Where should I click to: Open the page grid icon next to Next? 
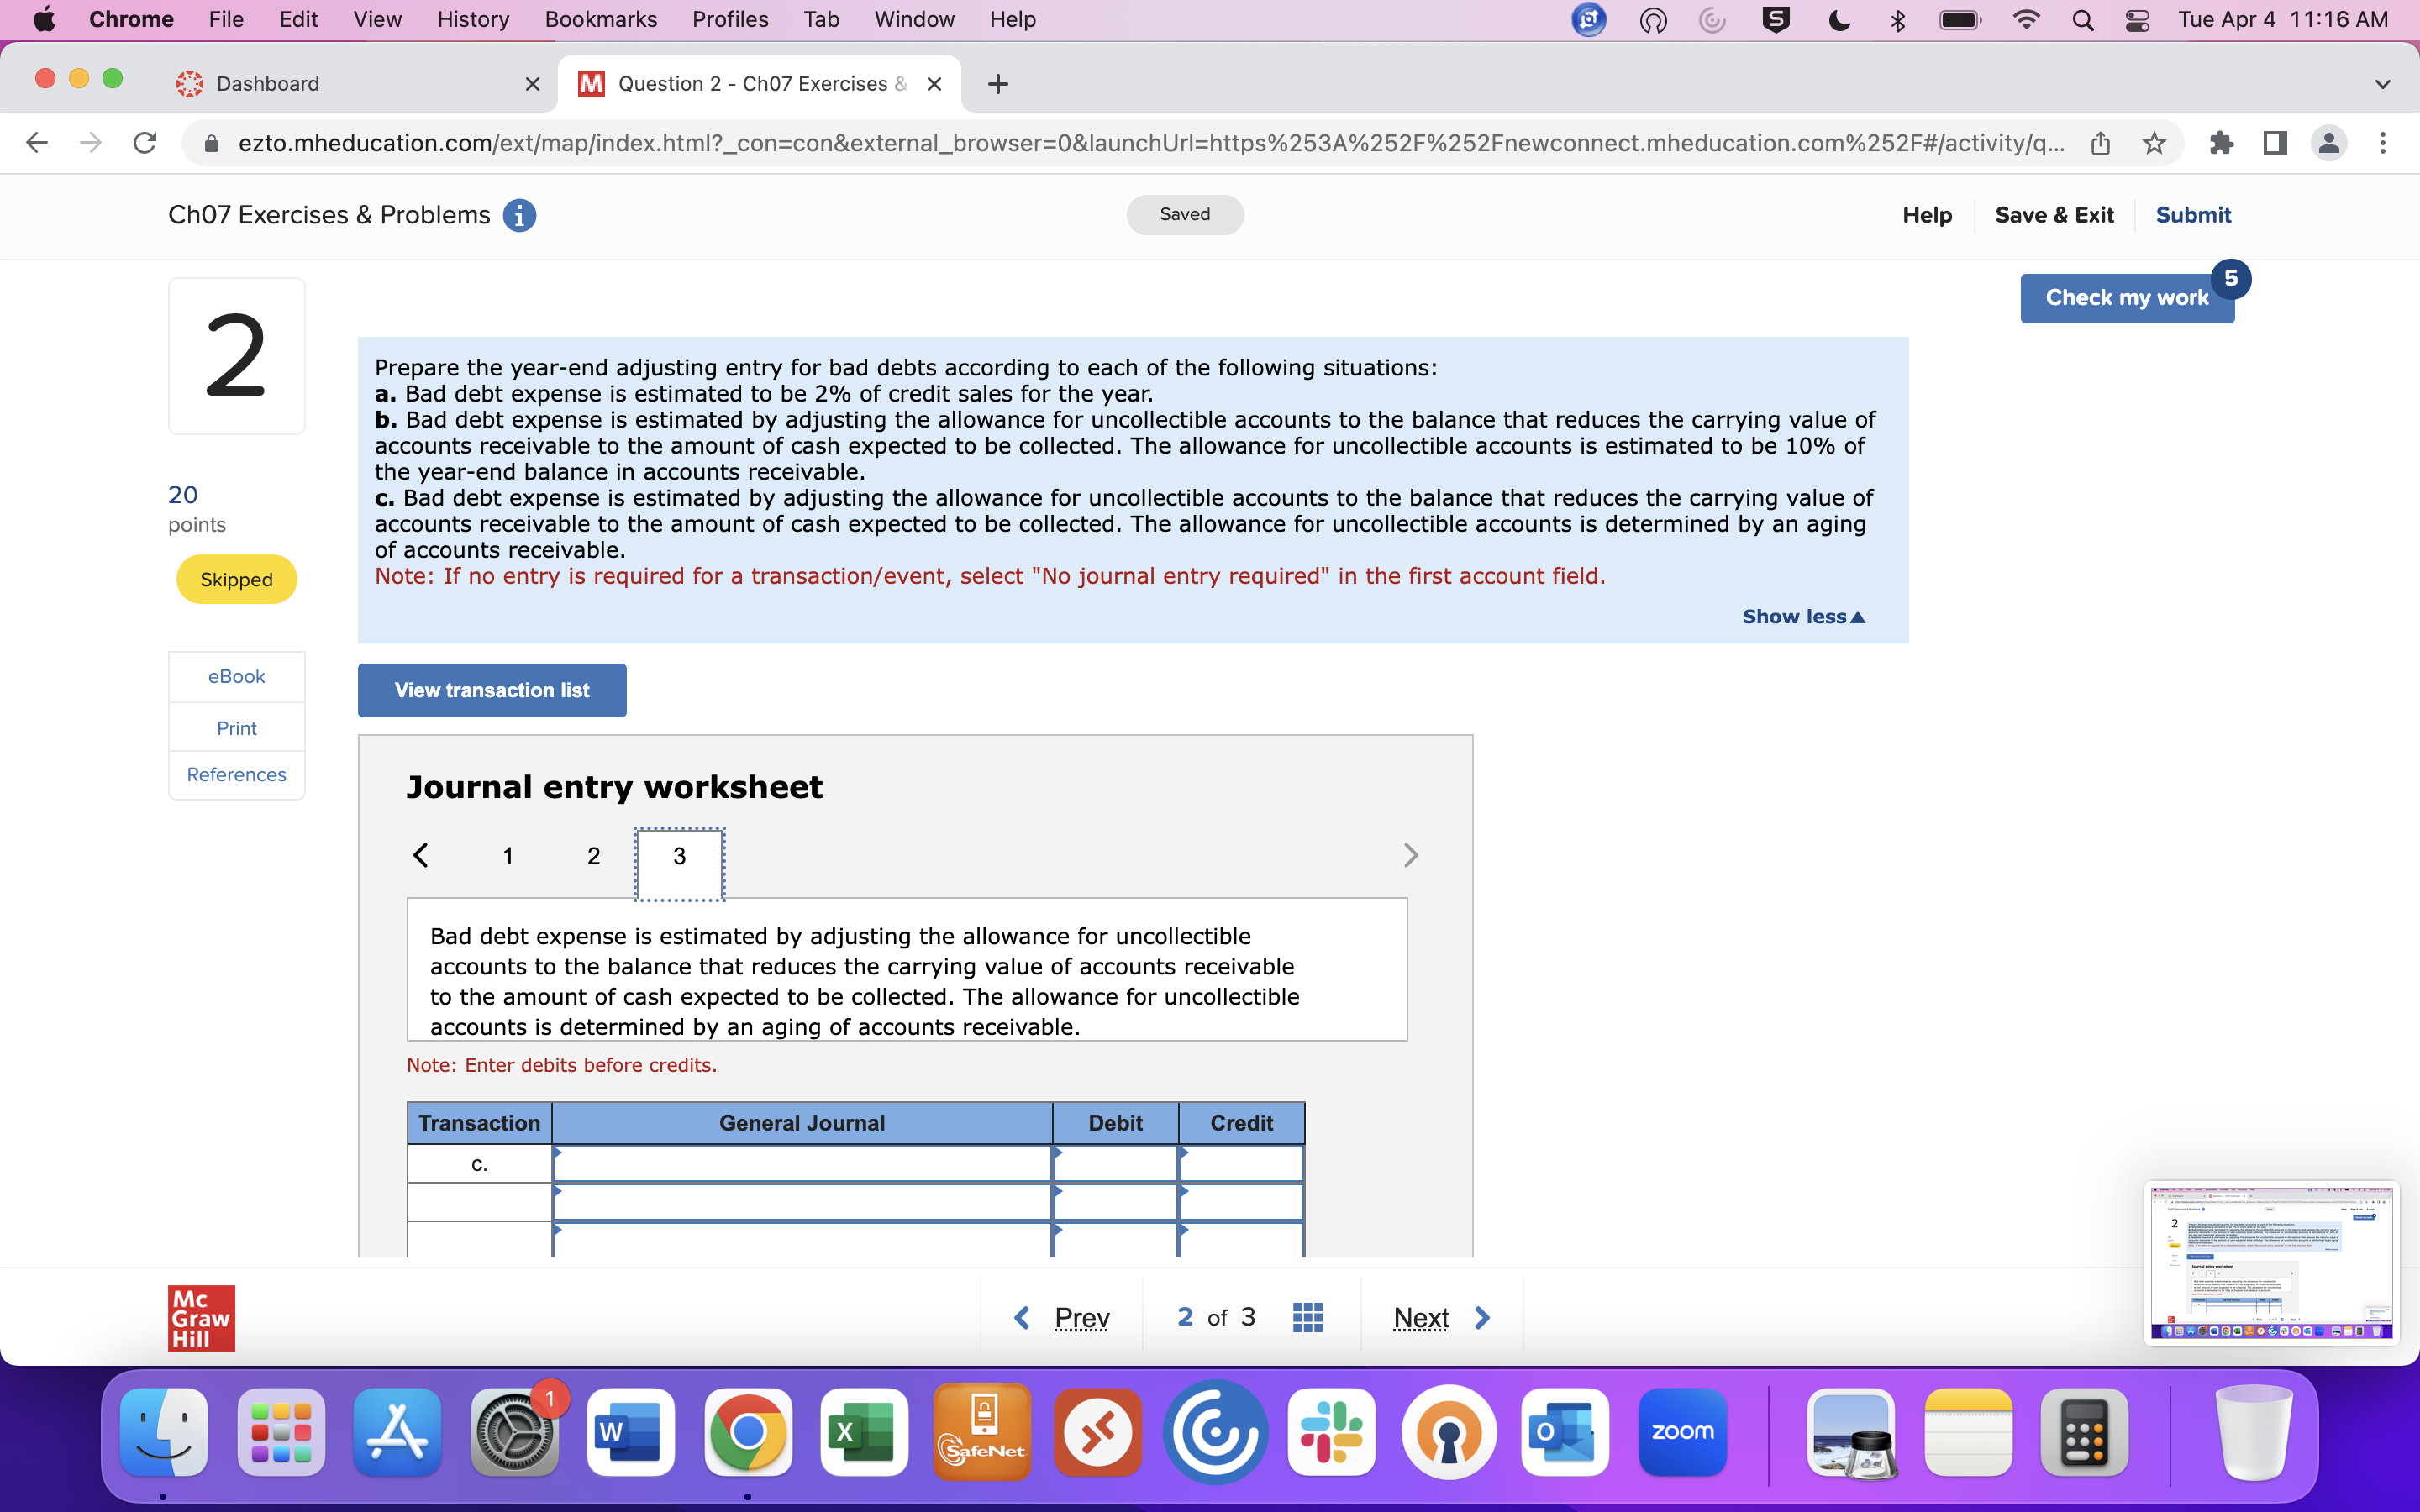pyautogui.click(x=1307, y=1316)
